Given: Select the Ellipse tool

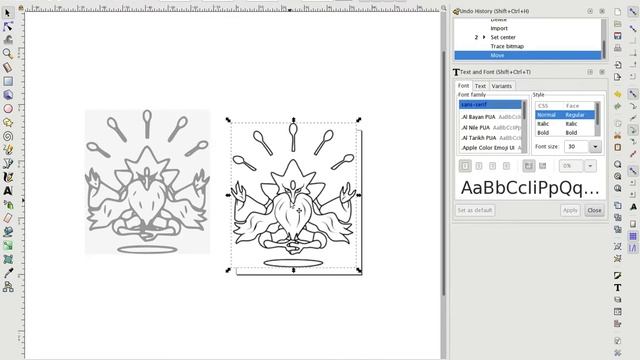Looking at the screenshot, I should pos(8,109).
